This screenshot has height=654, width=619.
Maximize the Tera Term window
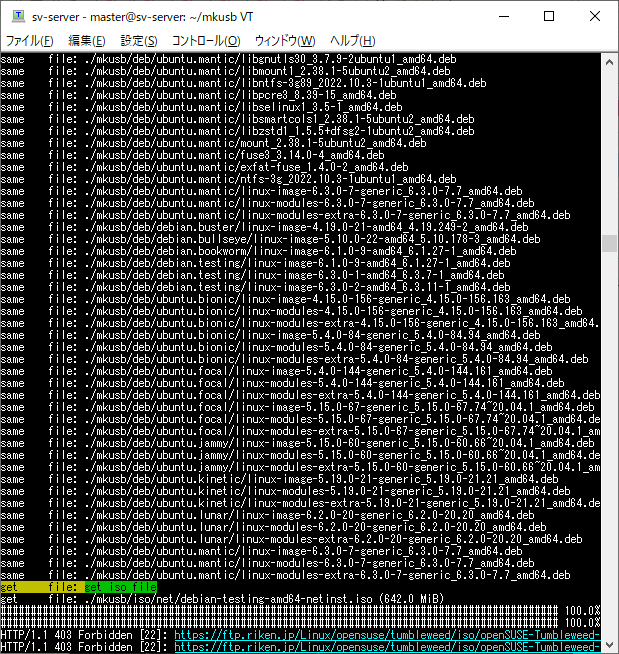pos(549,16)
